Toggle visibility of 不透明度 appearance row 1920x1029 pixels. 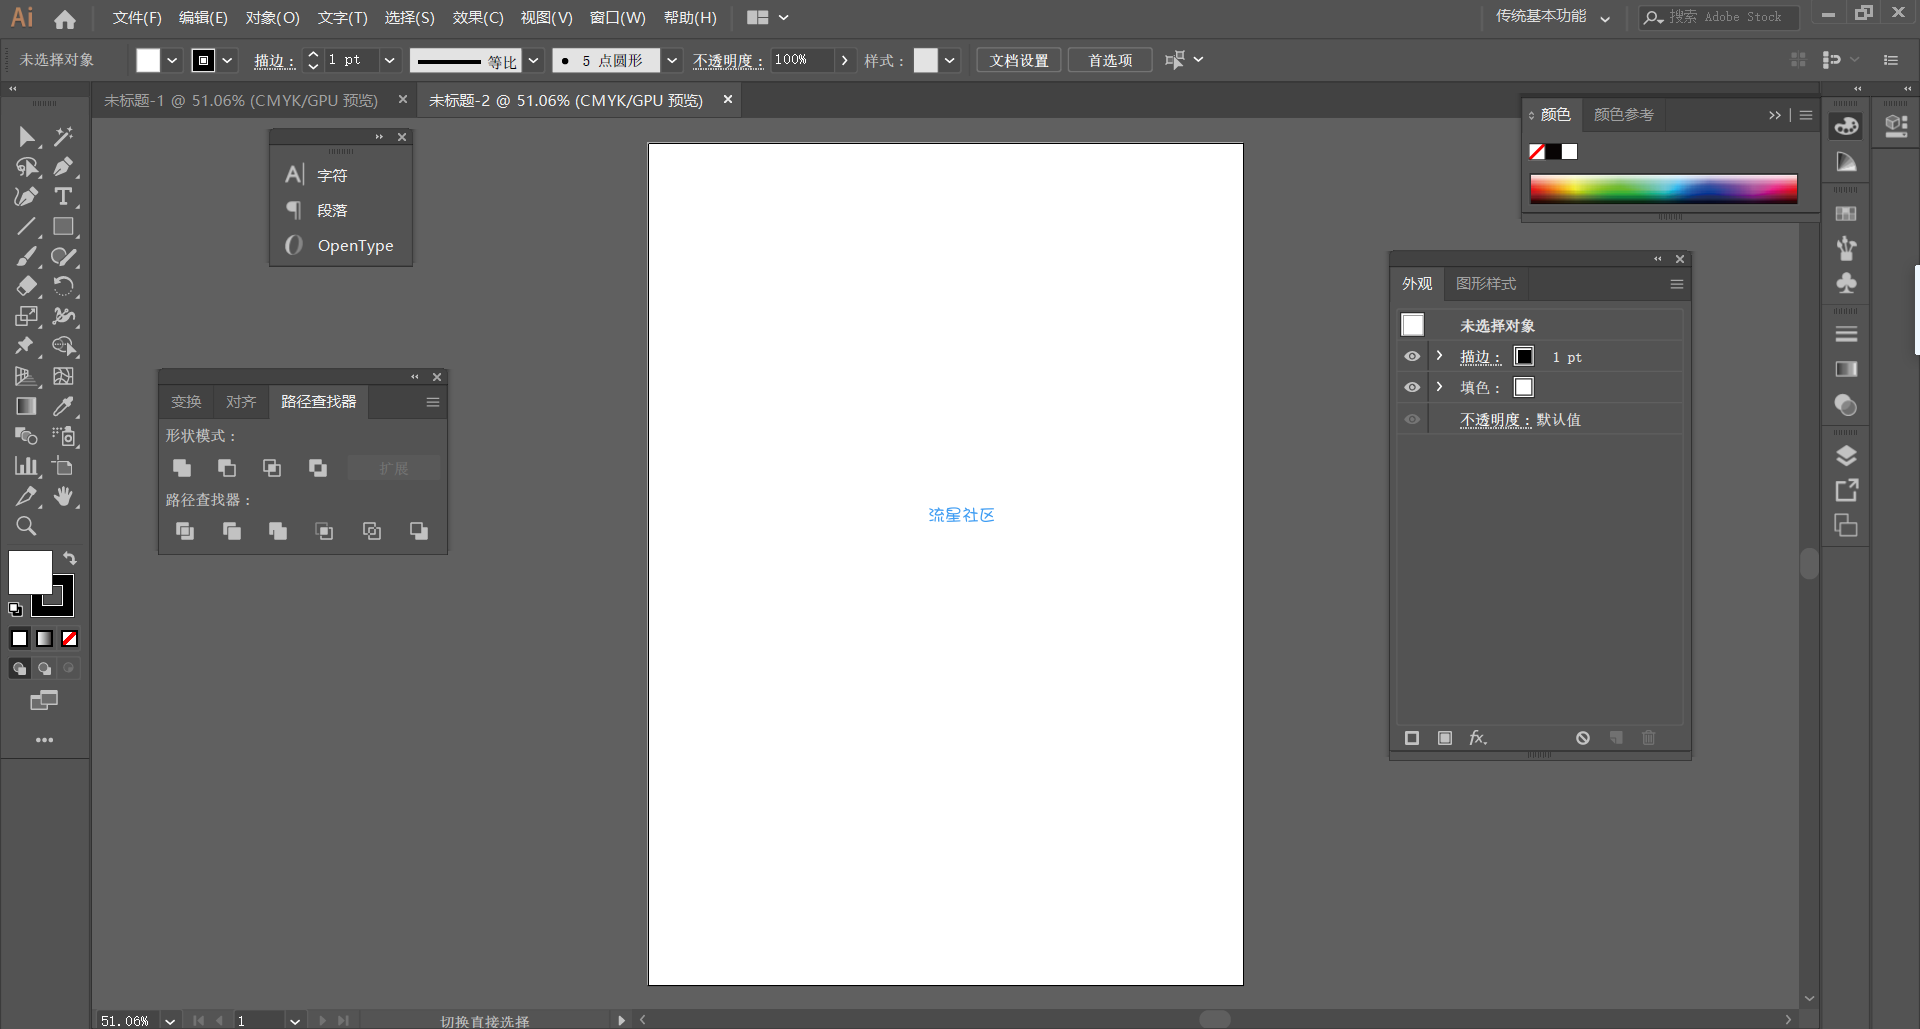[1412, 419]
